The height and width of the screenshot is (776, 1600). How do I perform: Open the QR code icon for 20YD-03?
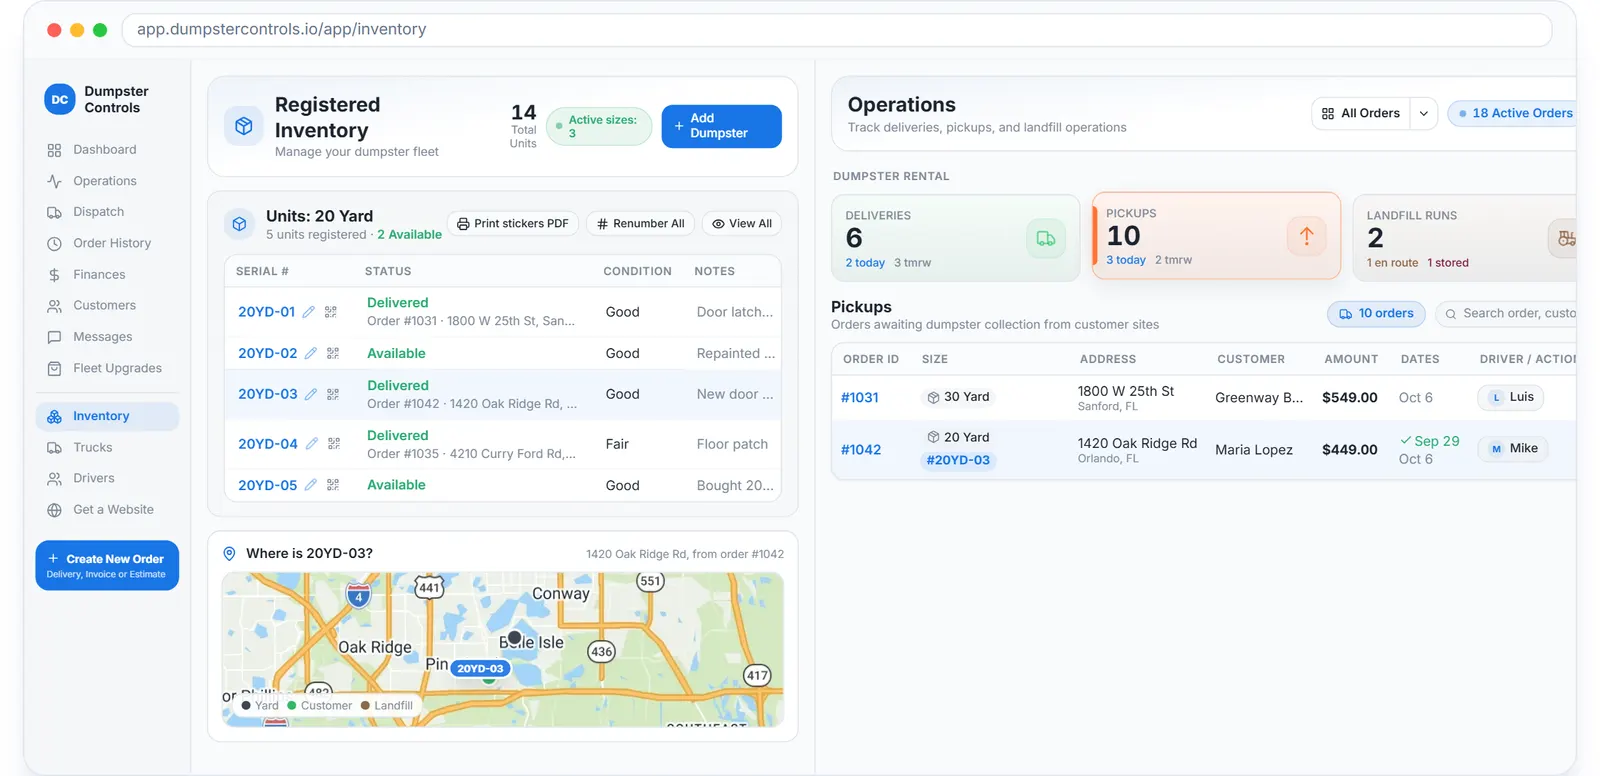click(333, 394)
